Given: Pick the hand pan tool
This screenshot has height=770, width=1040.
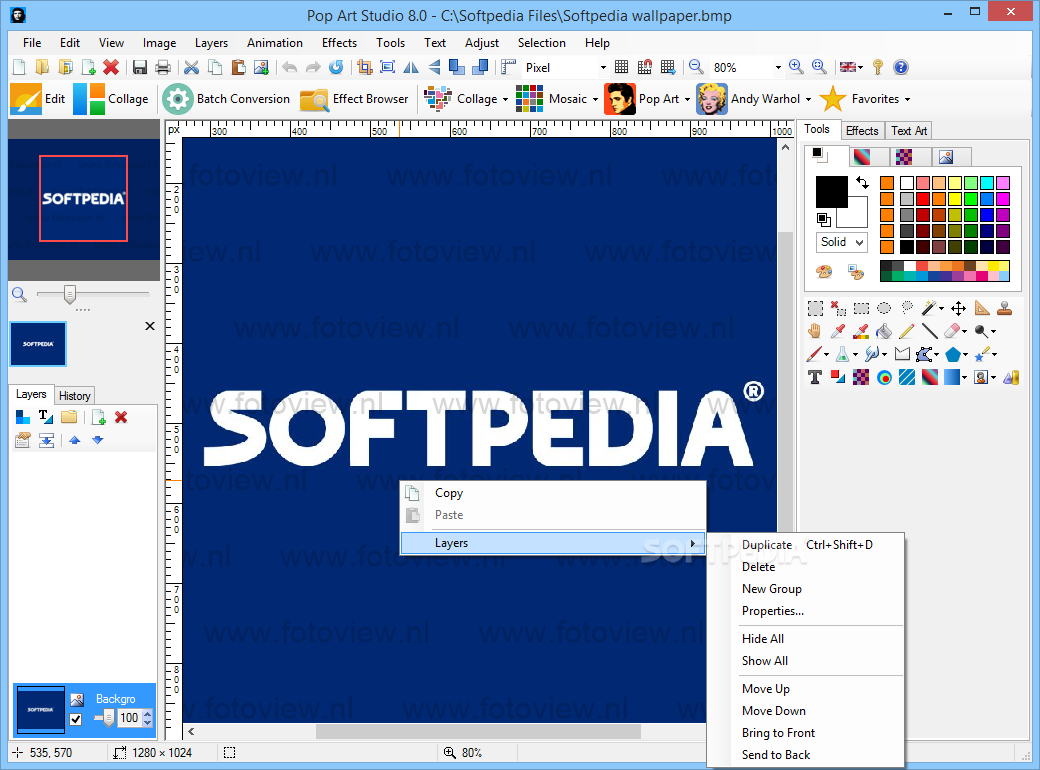Looking at the screenshot, I should coord(814,331).
